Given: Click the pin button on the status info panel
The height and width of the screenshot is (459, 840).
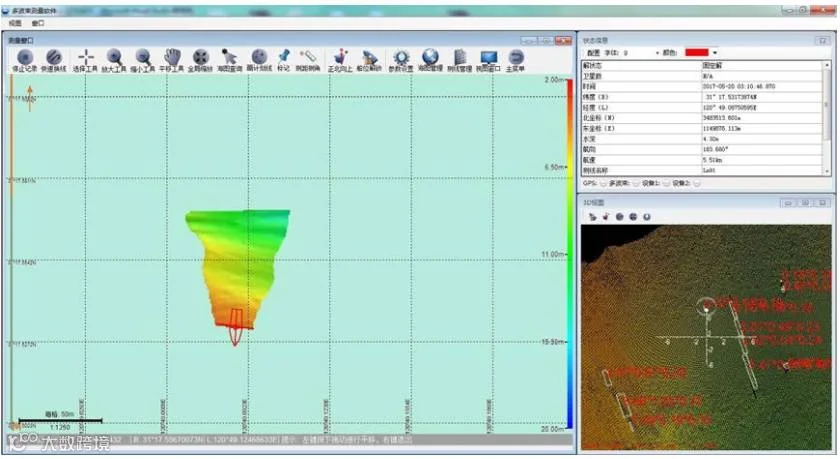Looking at the screenshot, I should (x=822, y=40).
